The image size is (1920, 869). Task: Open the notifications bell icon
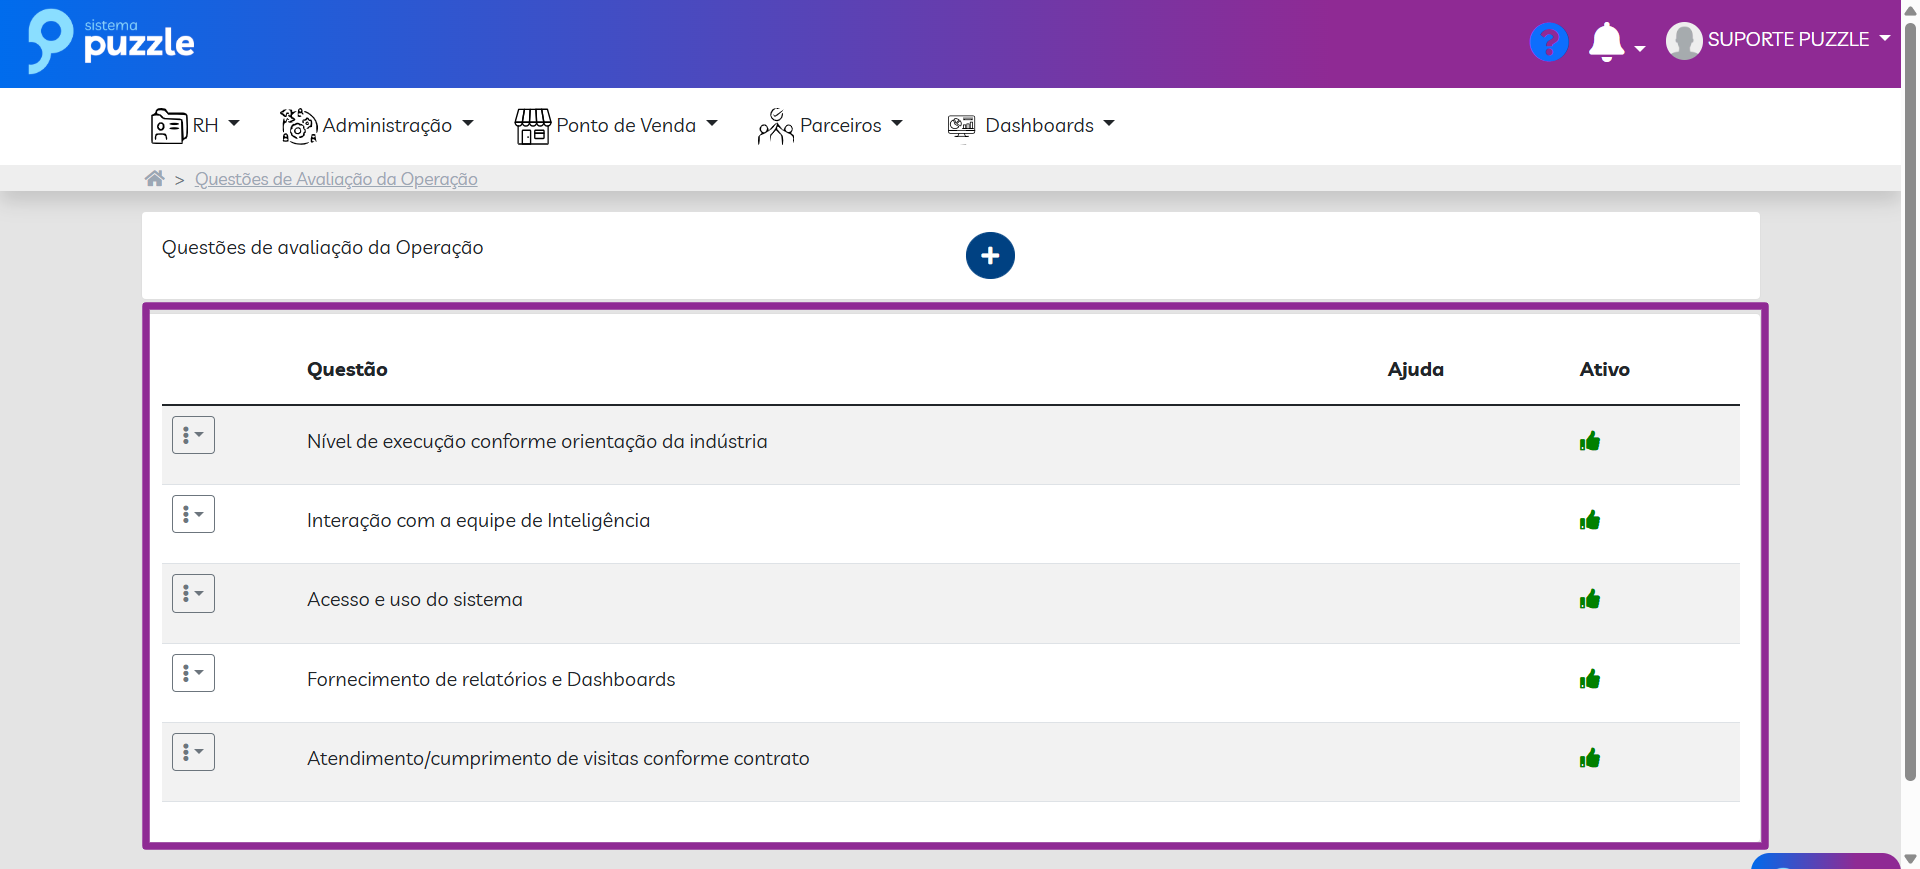coord(1606,42)
